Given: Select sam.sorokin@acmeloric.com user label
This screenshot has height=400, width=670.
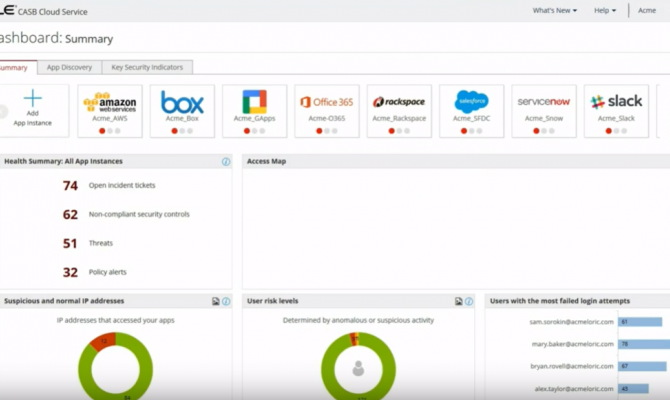Looking at the screenshot, I should click(x=571, y=322).
